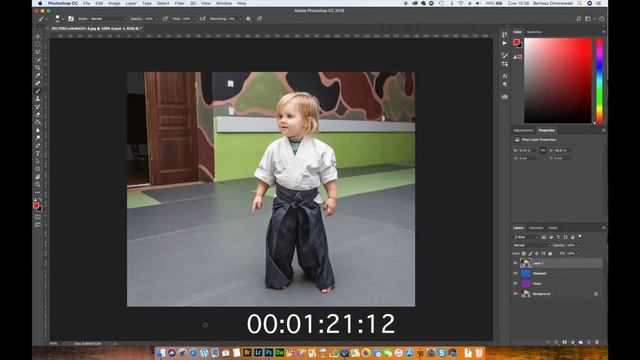Switch to the Swatches tab

[534, 32]
